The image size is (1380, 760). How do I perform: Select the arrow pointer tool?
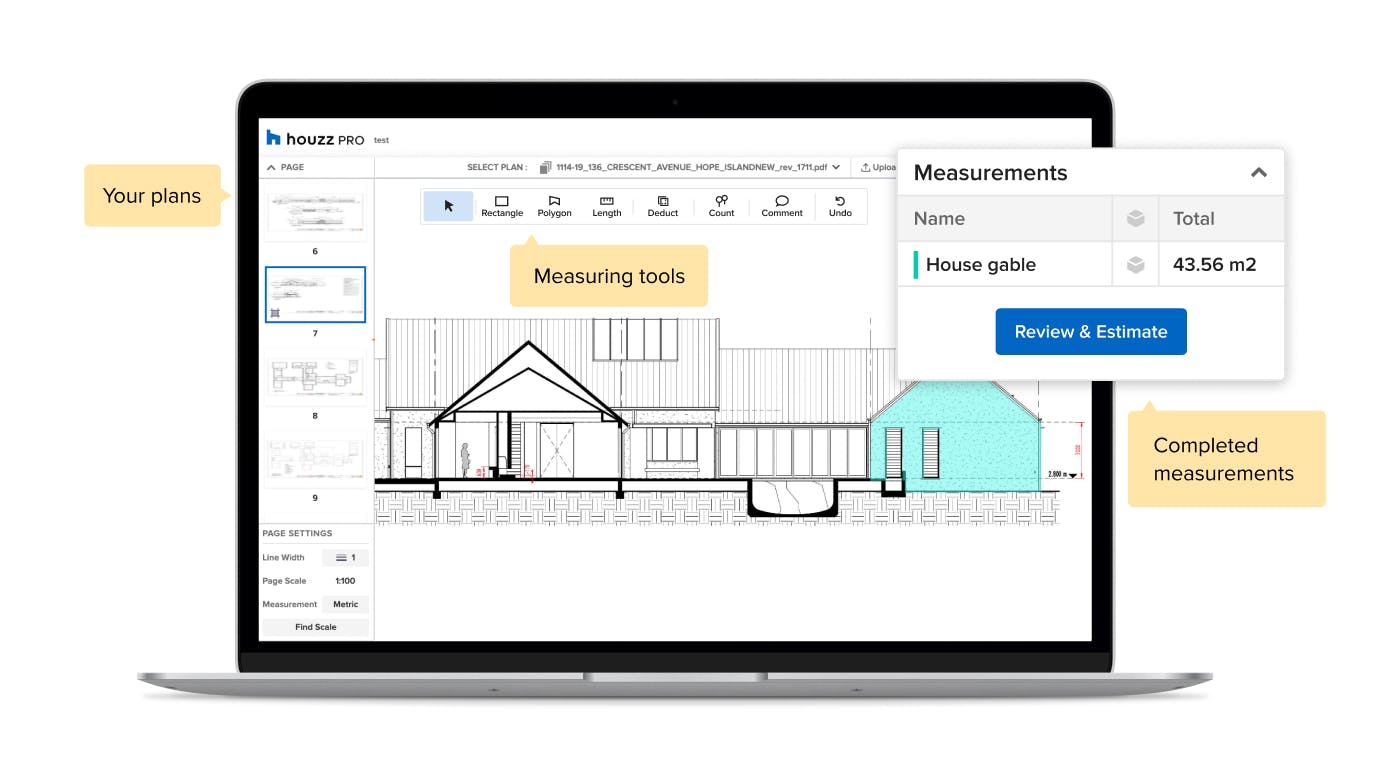448,206
